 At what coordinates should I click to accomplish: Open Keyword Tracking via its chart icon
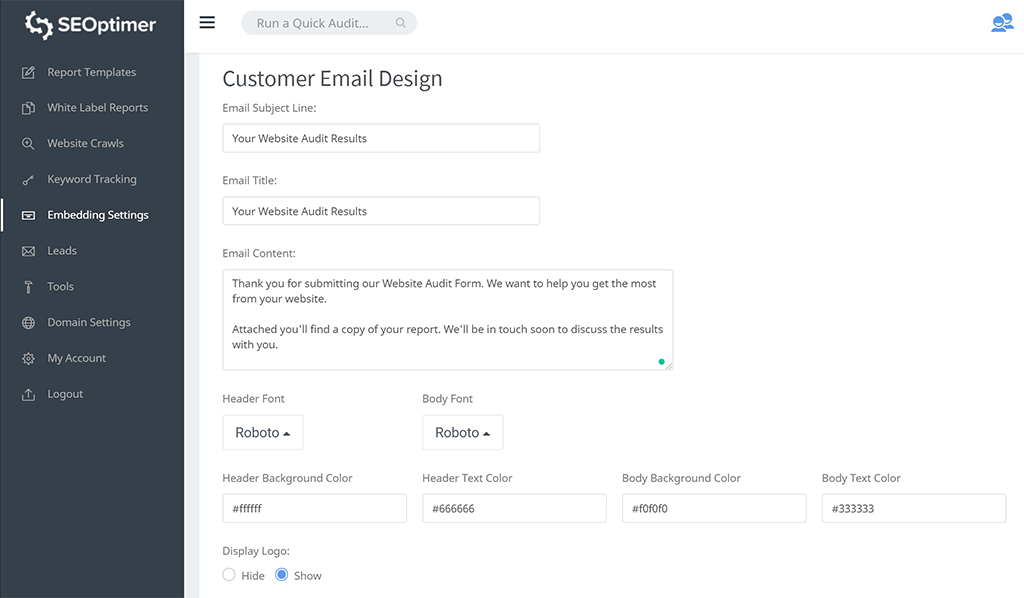(30, 179)
